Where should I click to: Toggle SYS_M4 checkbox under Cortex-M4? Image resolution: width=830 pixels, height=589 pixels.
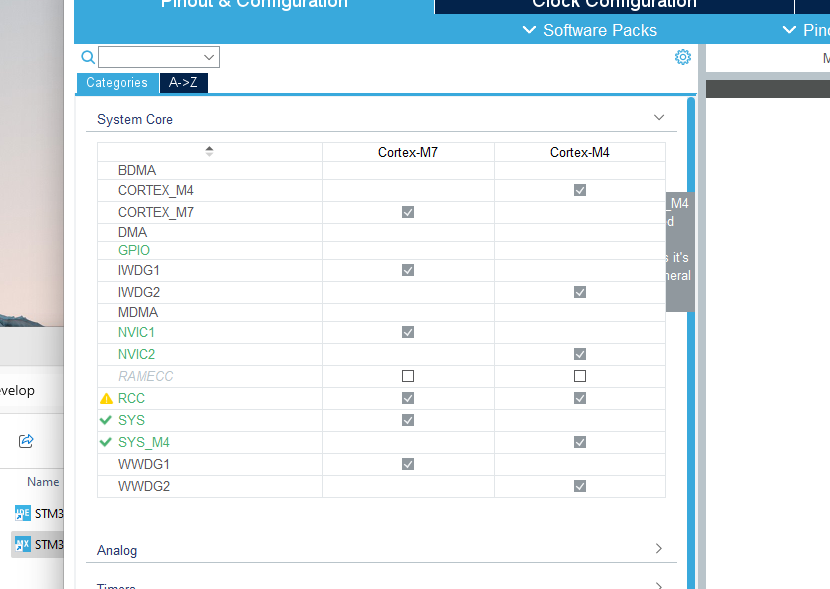tap(580, 442)
